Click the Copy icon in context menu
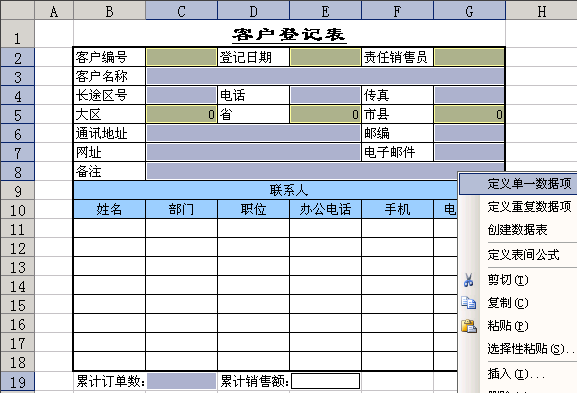 click(468, 303)
